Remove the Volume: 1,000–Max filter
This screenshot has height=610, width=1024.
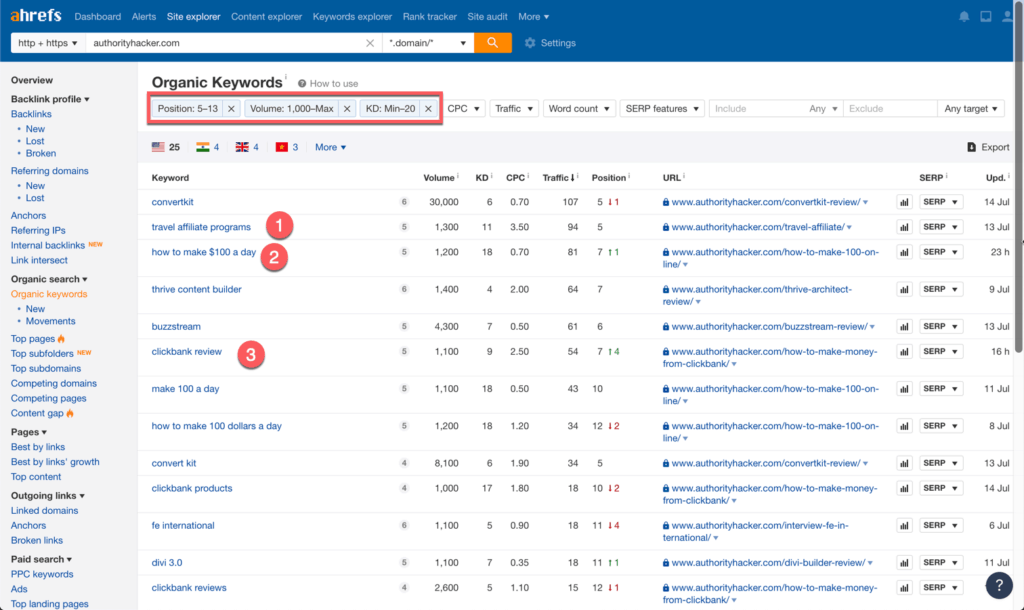click(x=347, y=109)
